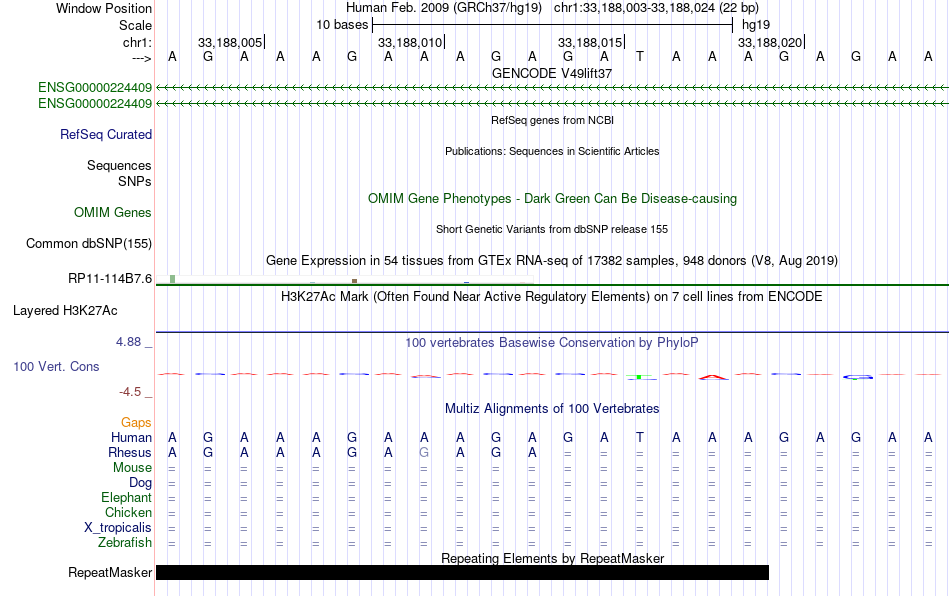The image size is (950, 596).
Task: Click the chr1: ruler label
Action: [x=137, y=42]
